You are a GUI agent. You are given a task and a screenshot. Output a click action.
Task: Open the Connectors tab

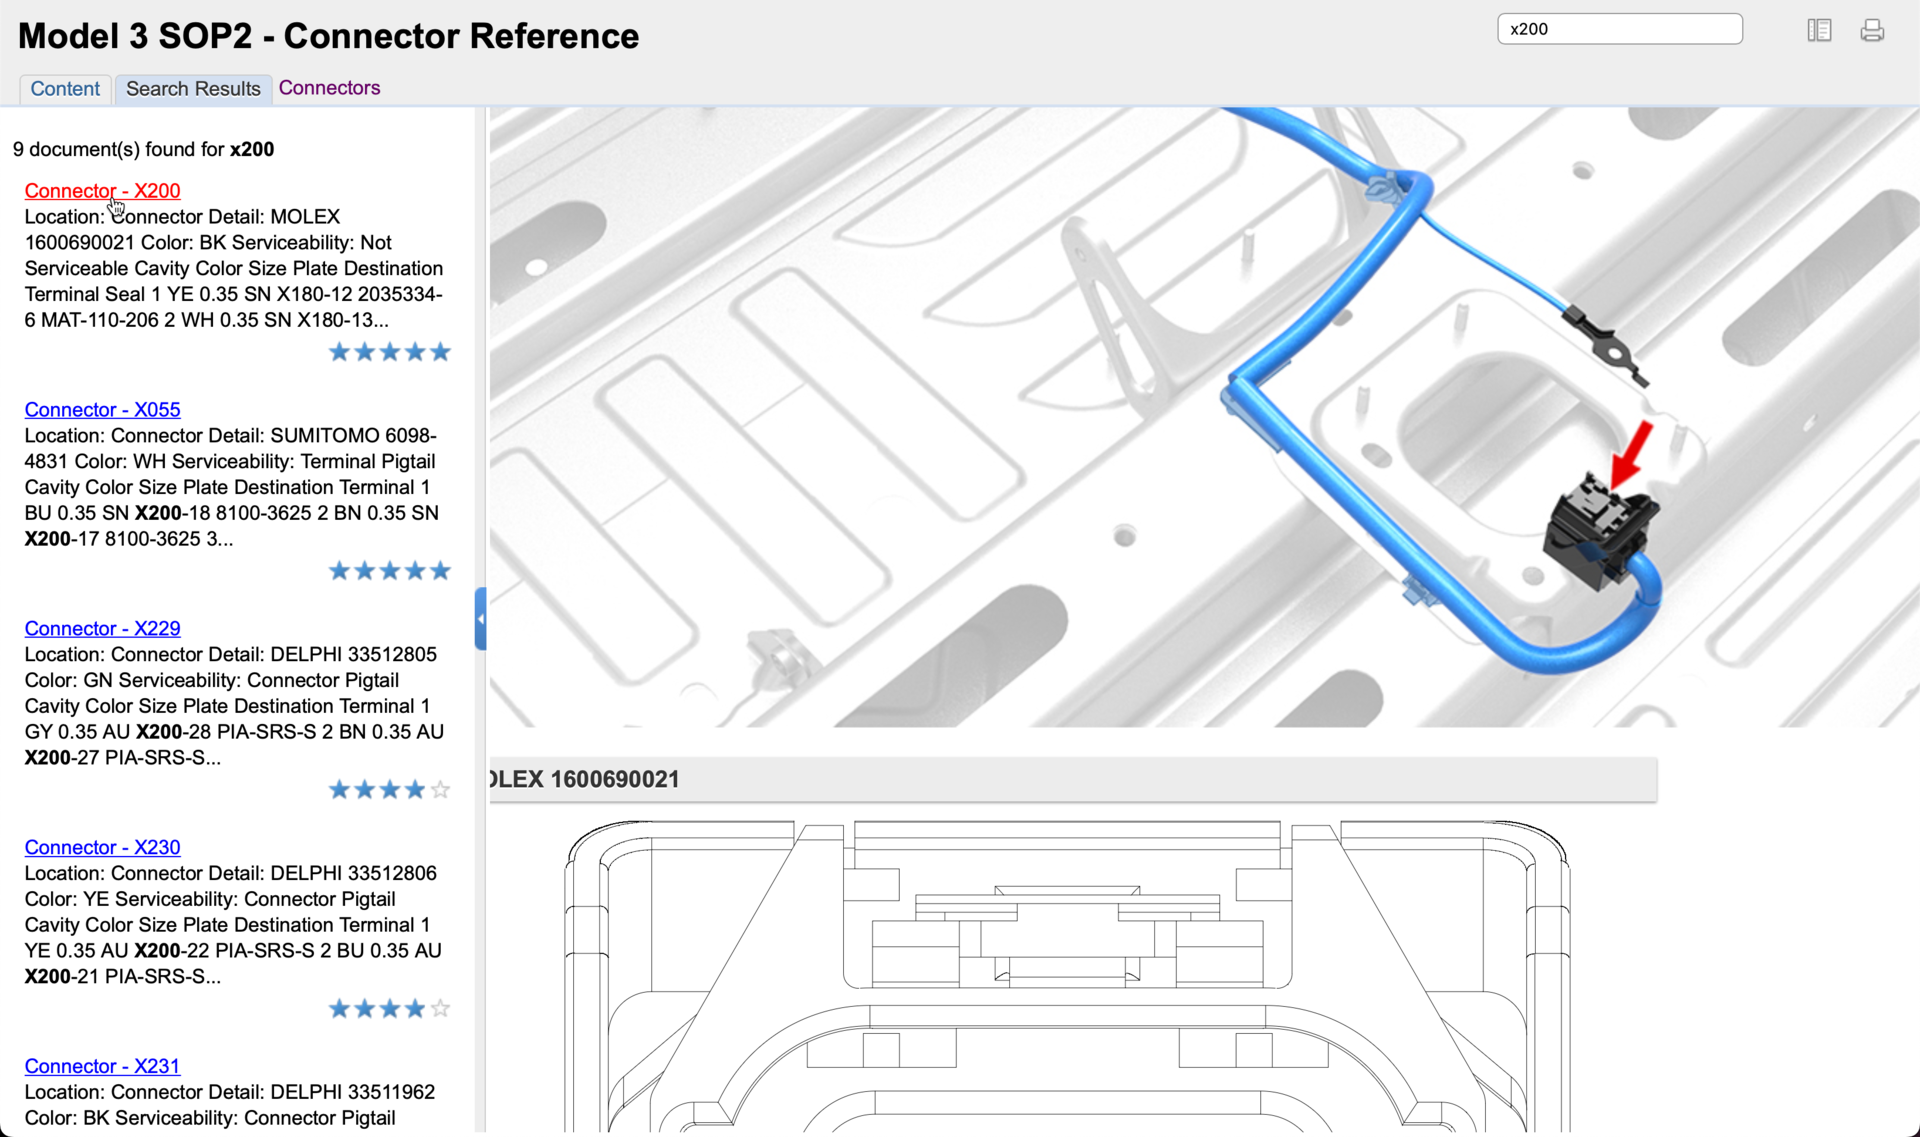(329, 87)
